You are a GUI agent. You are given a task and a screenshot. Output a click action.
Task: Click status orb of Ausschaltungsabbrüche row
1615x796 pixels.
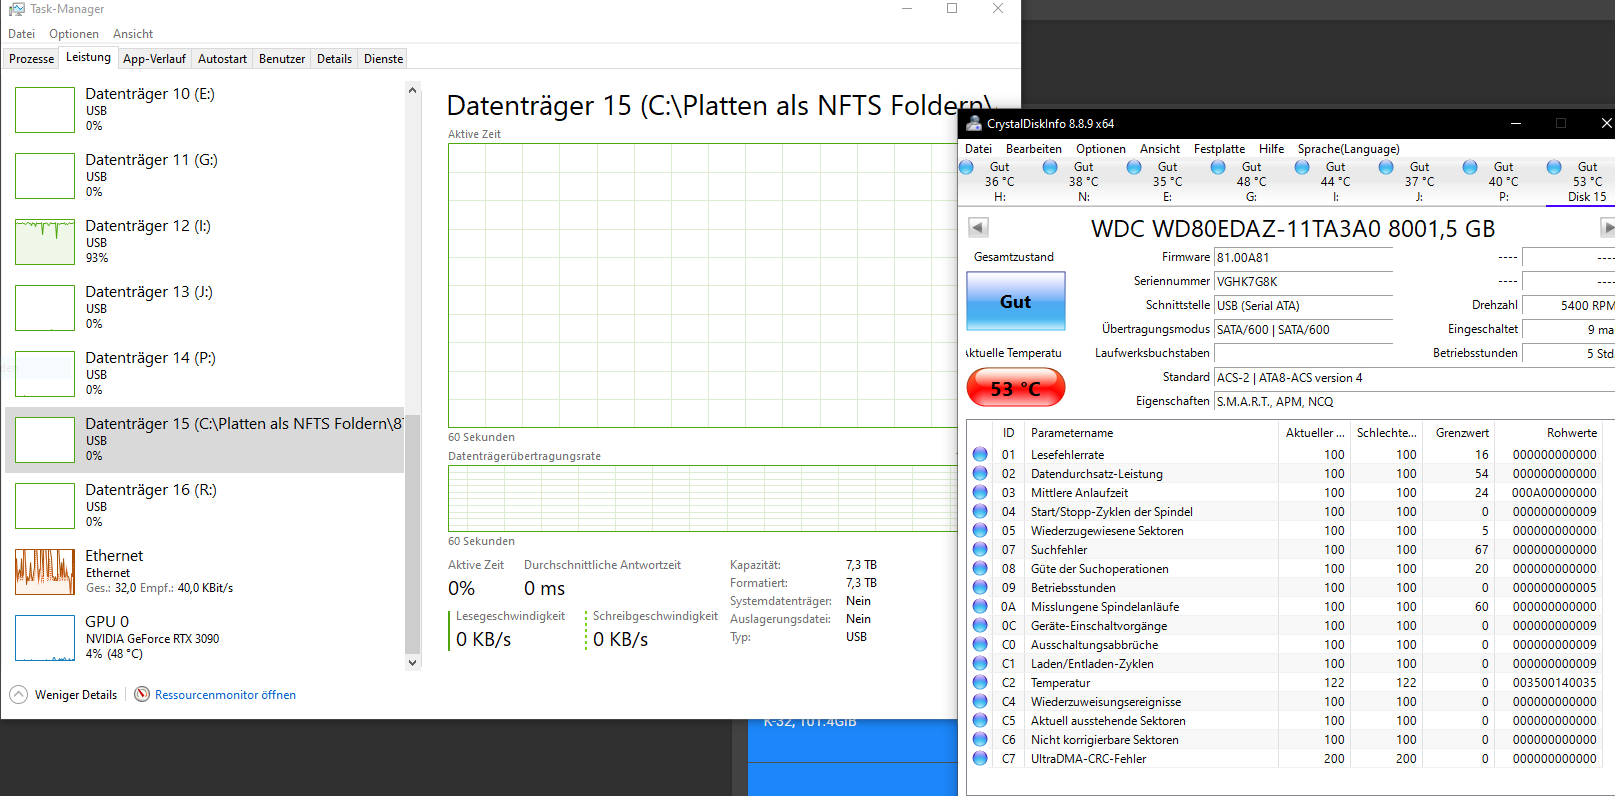point(980,644)
